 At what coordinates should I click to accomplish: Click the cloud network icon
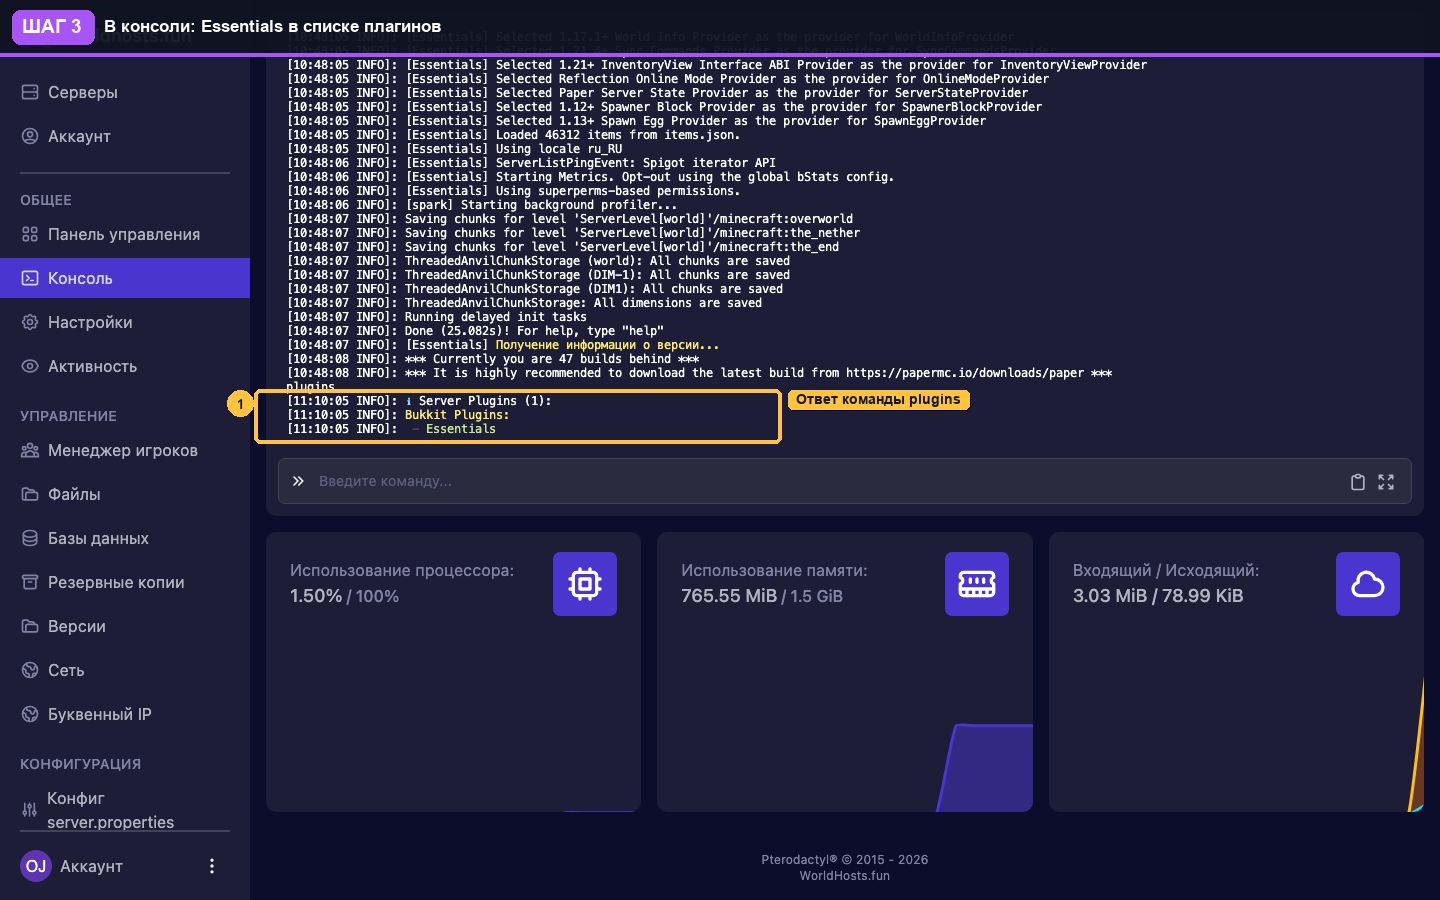coord(1368,584)
